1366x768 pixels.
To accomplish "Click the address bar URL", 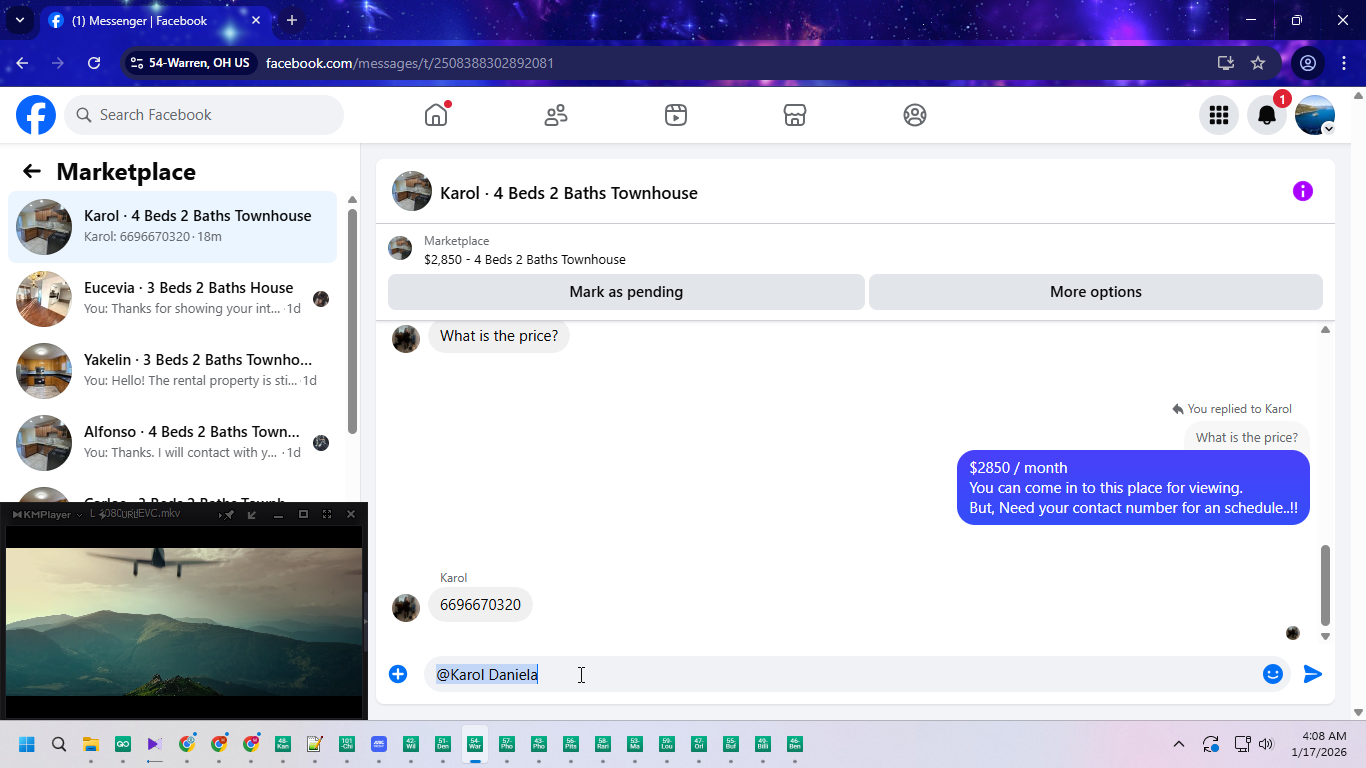I will (x=410, y=63).
